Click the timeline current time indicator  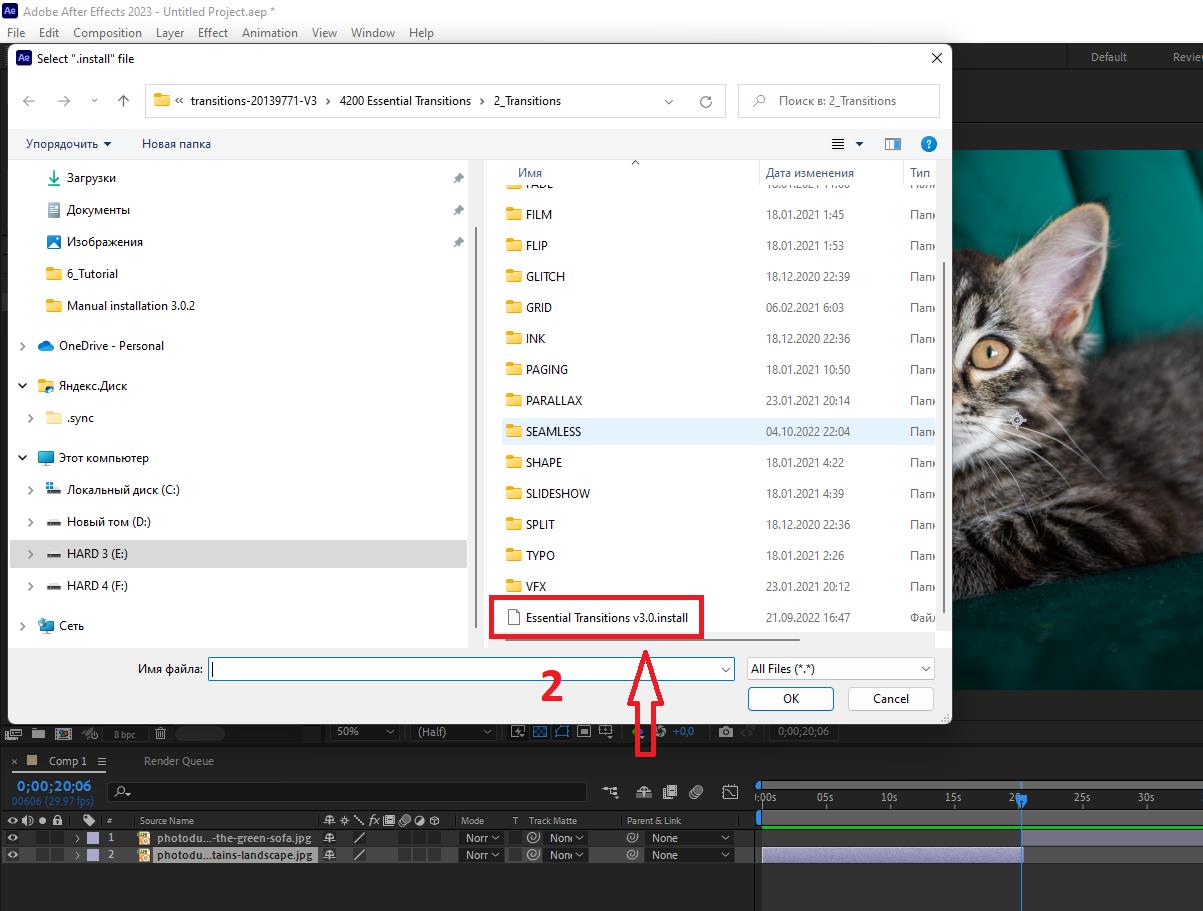(1021, 799)
